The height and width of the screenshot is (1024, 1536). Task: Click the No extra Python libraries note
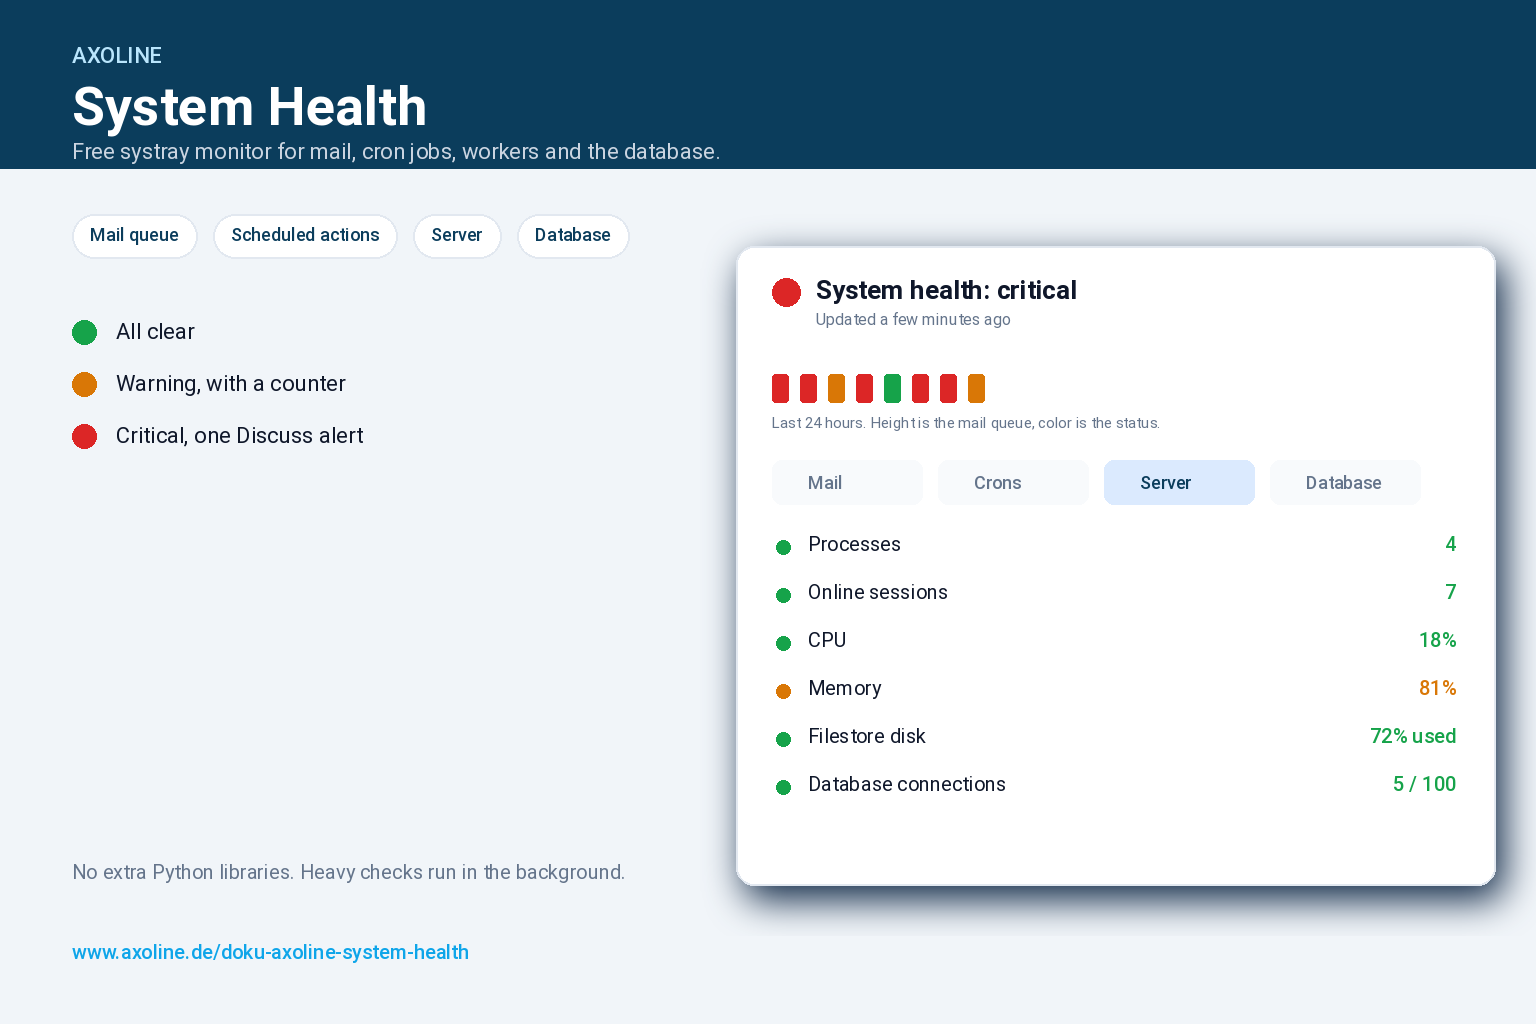[348, 872]
